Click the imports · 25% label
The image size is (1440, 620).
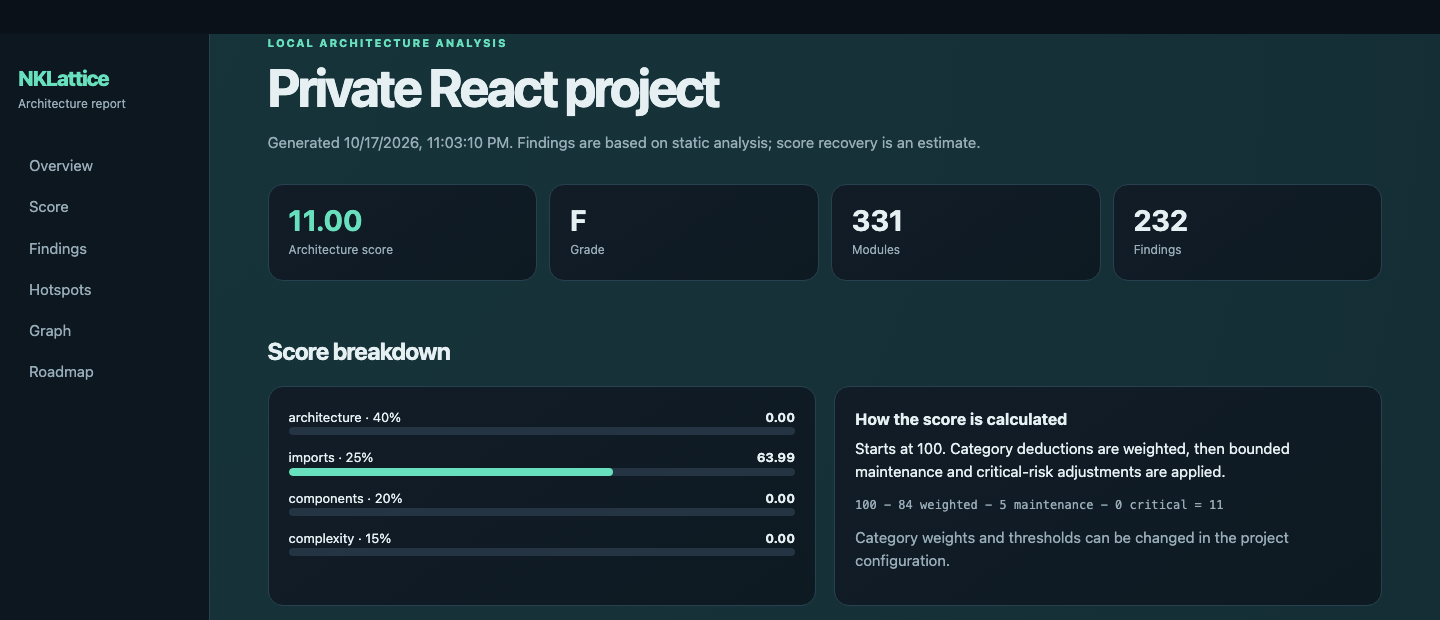coord(331,458)
